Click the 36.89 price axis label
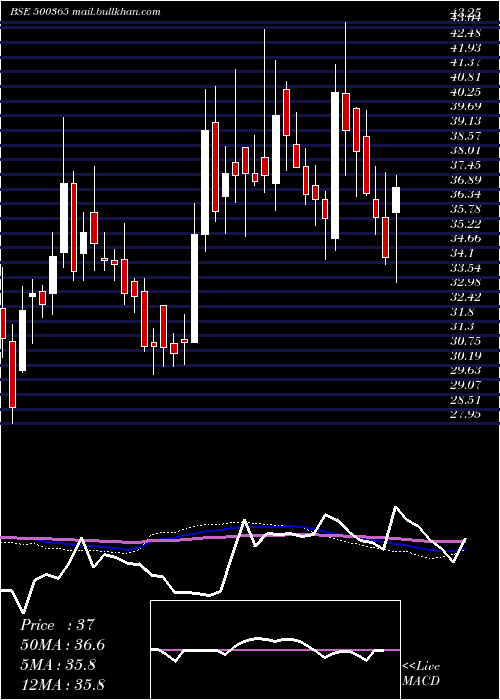 (466, 180)
